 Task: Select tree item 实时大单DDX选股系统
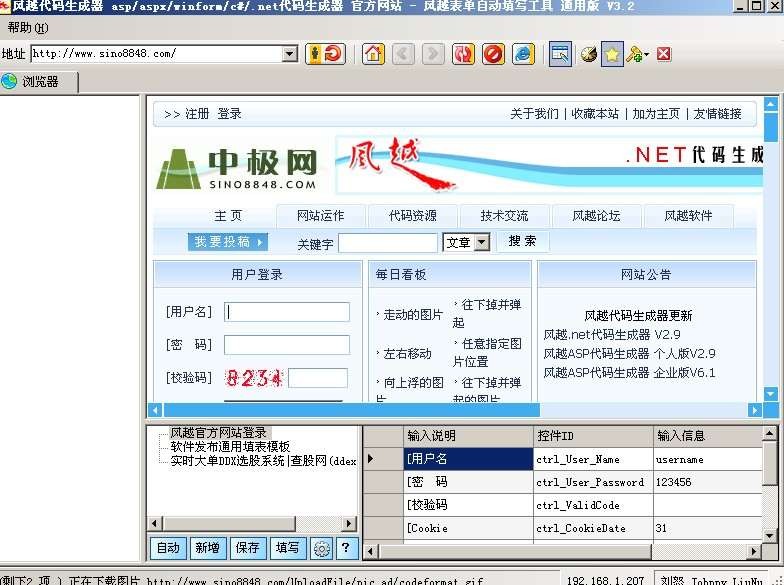263,460
